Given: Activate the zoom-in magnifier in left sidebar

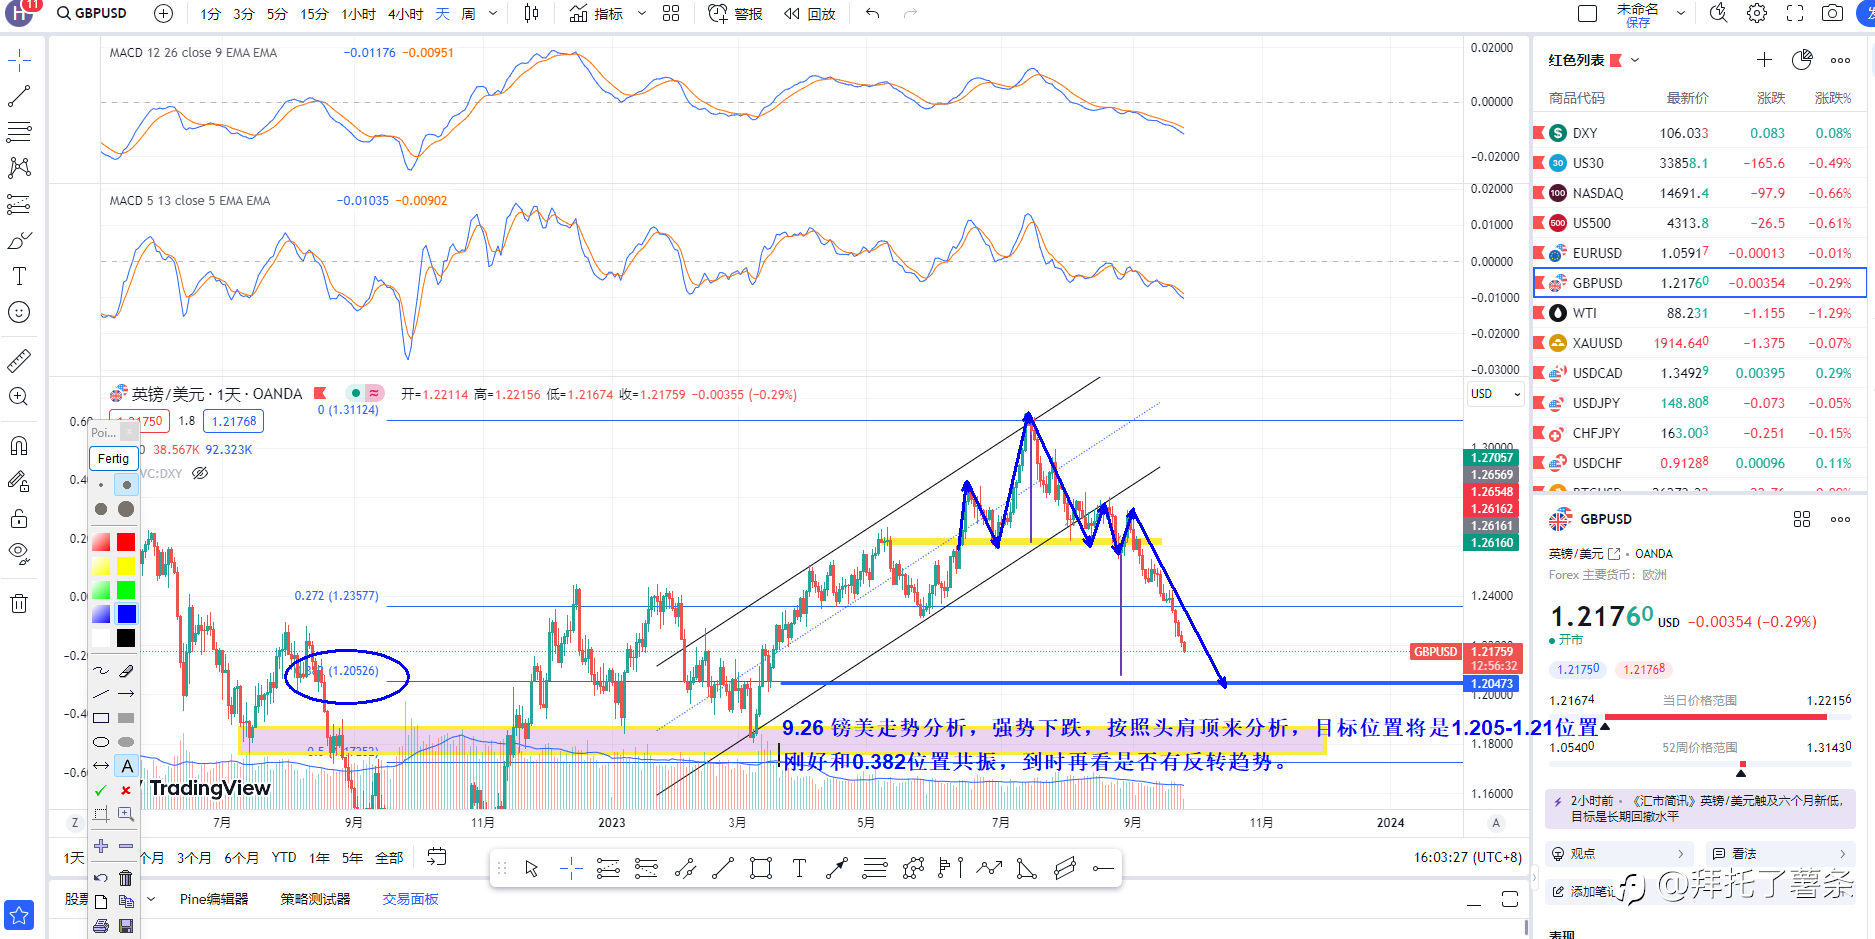Looking at the screenshot, I should coord(19,397).
